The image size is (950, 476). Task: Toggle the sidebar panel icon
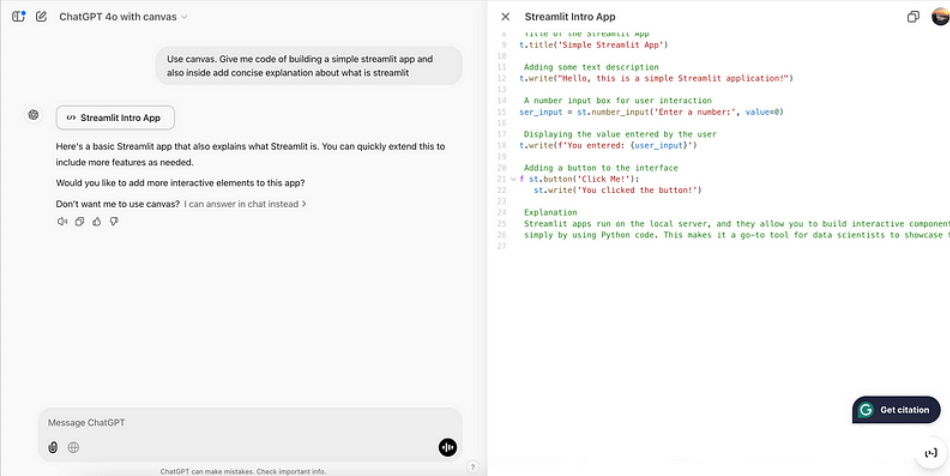(18, 17)
